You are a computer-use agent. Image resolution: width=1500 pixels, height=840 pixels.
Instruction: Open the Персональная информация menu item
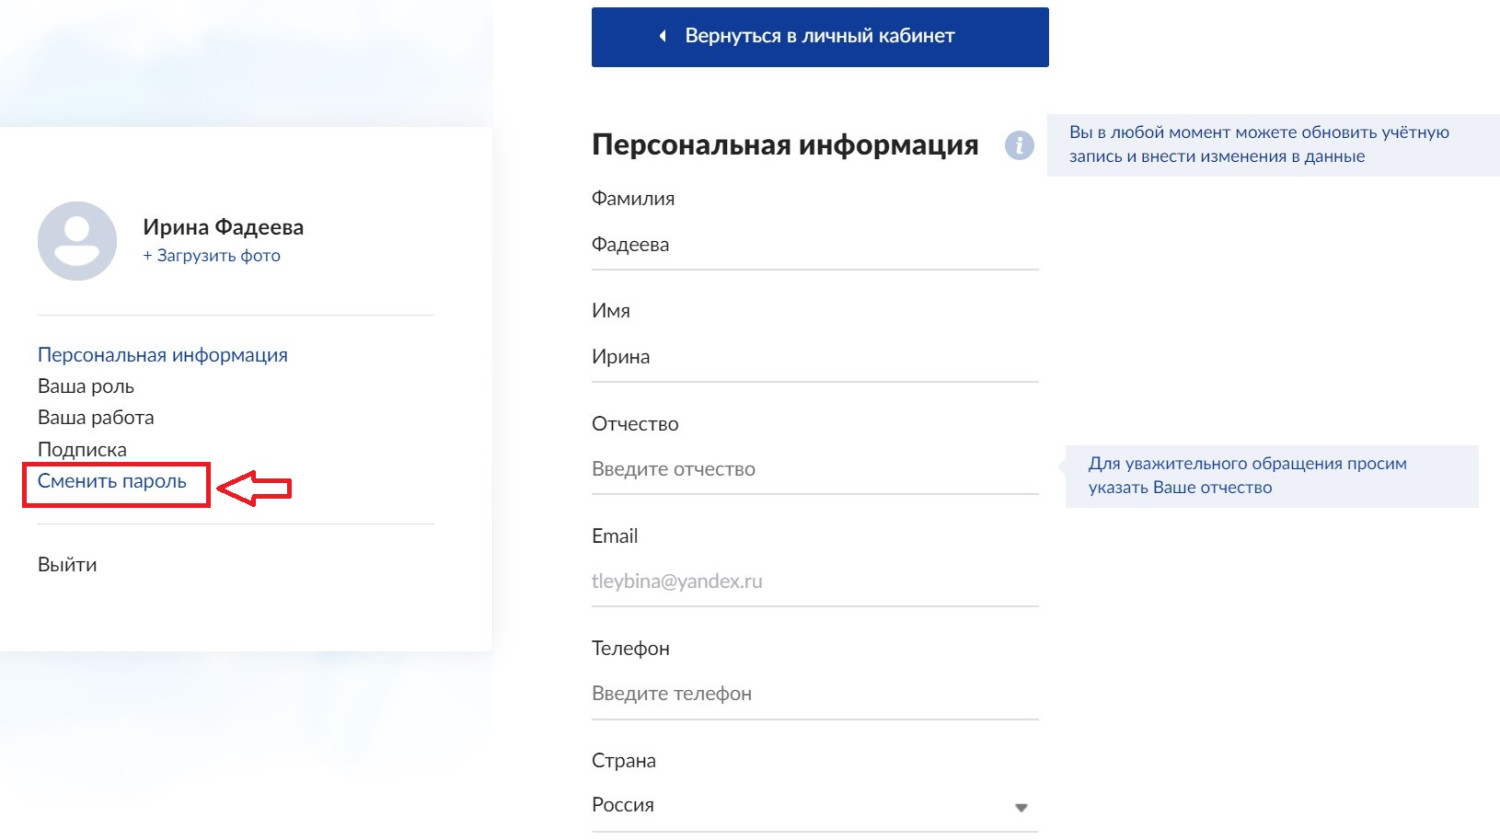pyautogui.click(x=163, y=355)
